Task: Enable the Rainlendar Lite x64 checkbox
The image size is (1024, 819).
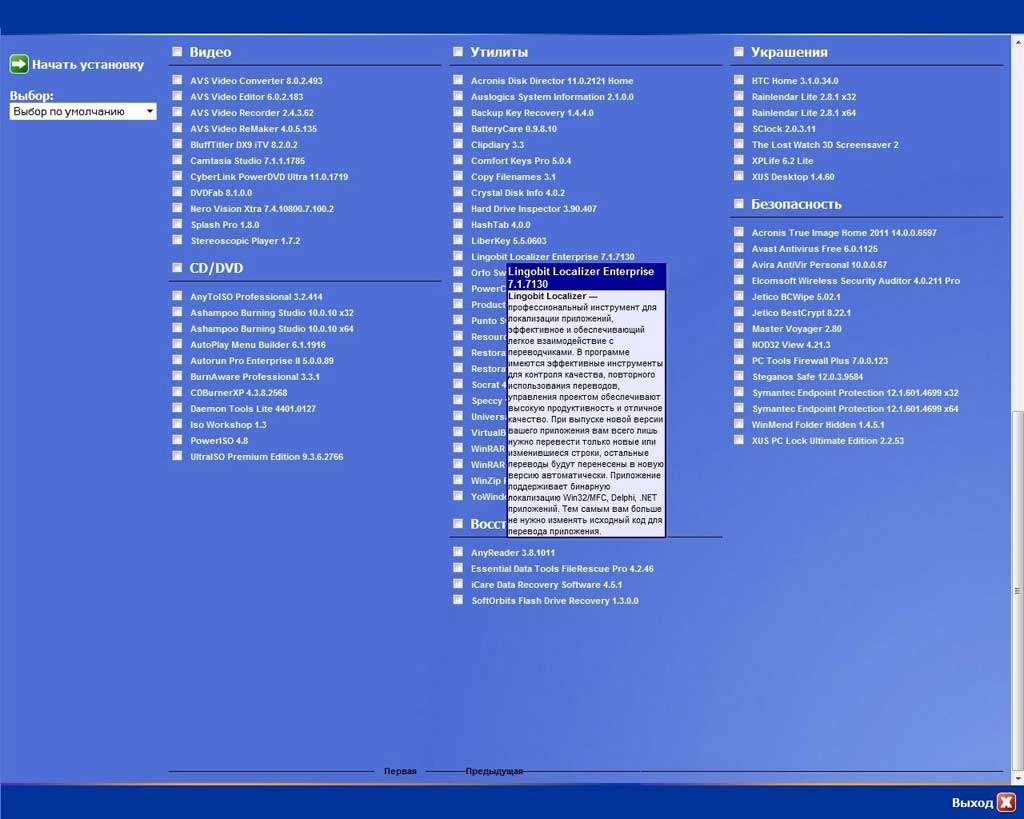Action: click(x=738, y=113)
